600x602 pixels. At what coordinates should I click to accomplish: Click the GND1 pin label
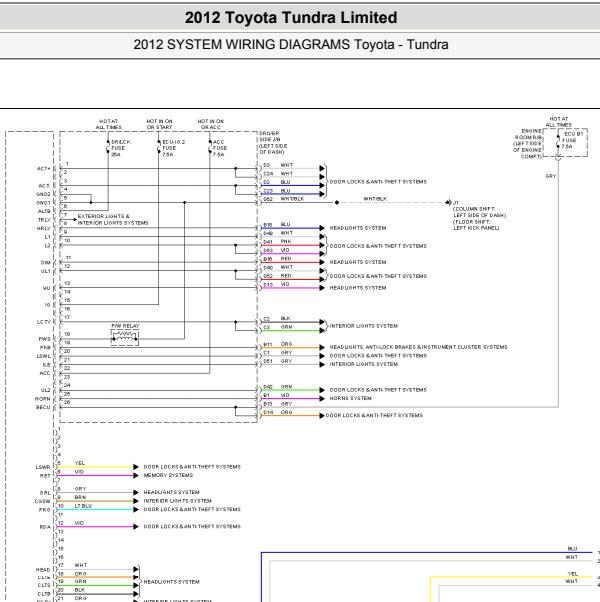pos(43,203)
